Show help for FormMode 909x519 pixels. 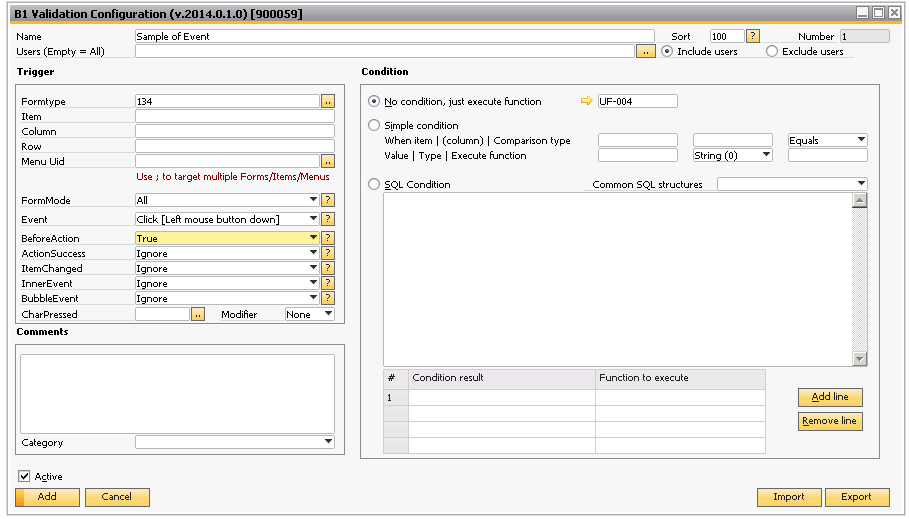click(x=328, y=200)
